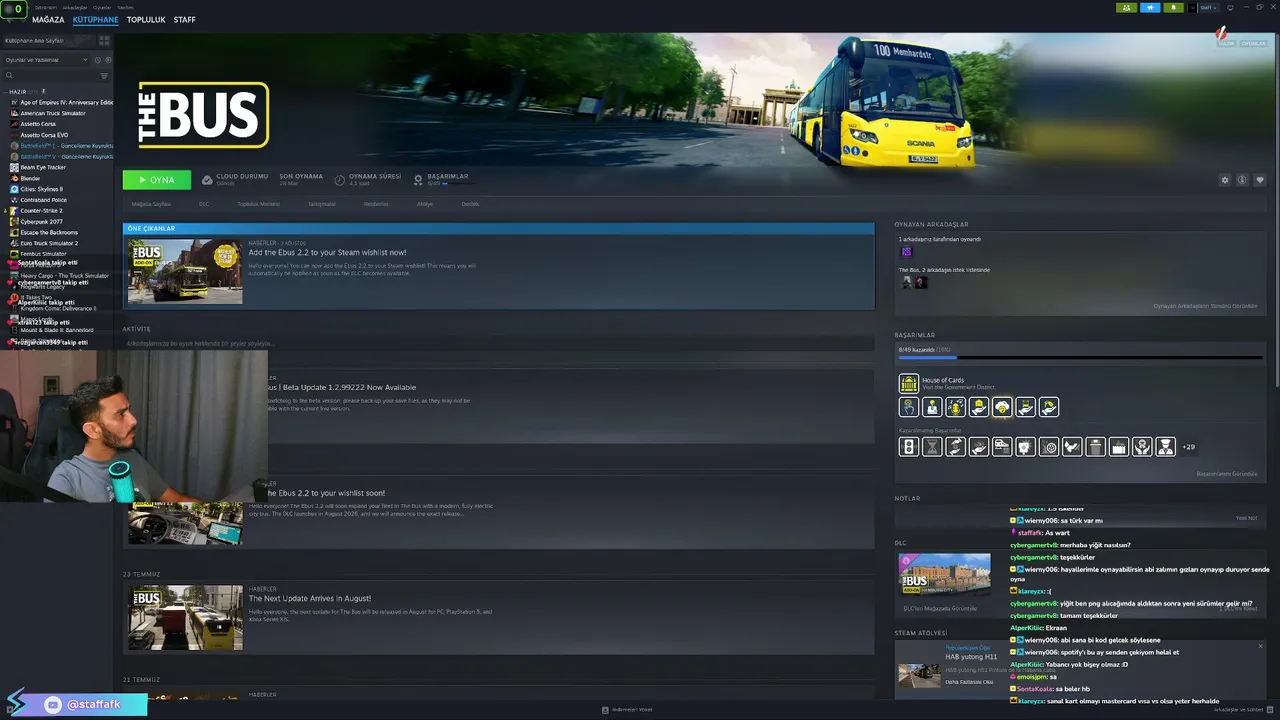
Task: Open the Ebus 2.2 wishlist news thumbnail
Action: [x=185, y=271]
